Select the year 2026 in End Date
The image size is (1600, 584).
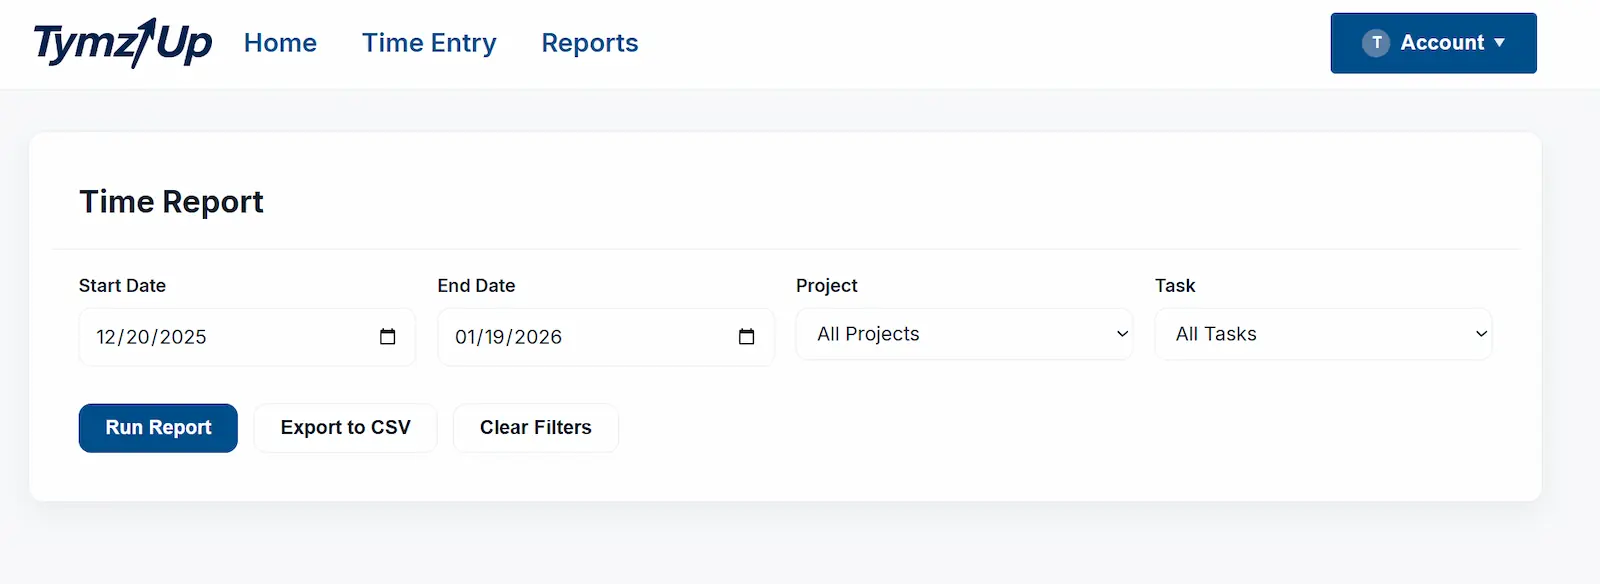(x=539, y=337)
